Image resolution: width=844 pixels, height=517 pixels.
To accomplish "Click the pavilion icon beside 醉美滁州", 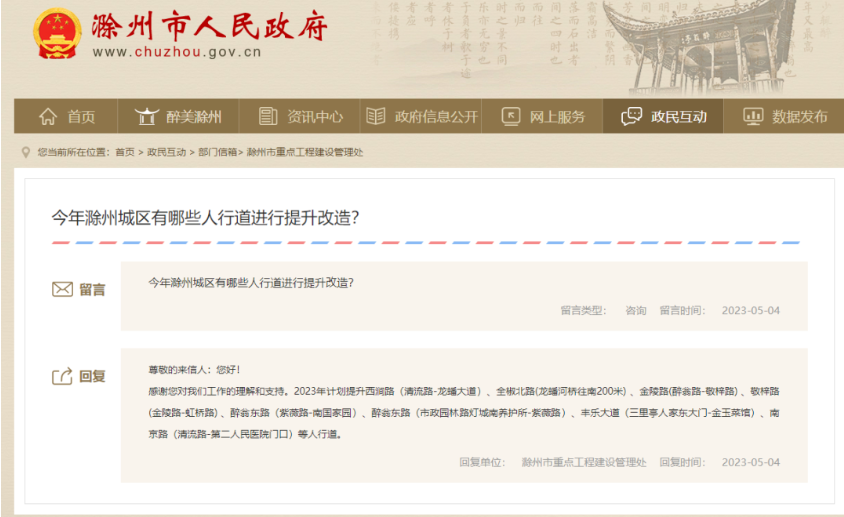I will [147, 116].
